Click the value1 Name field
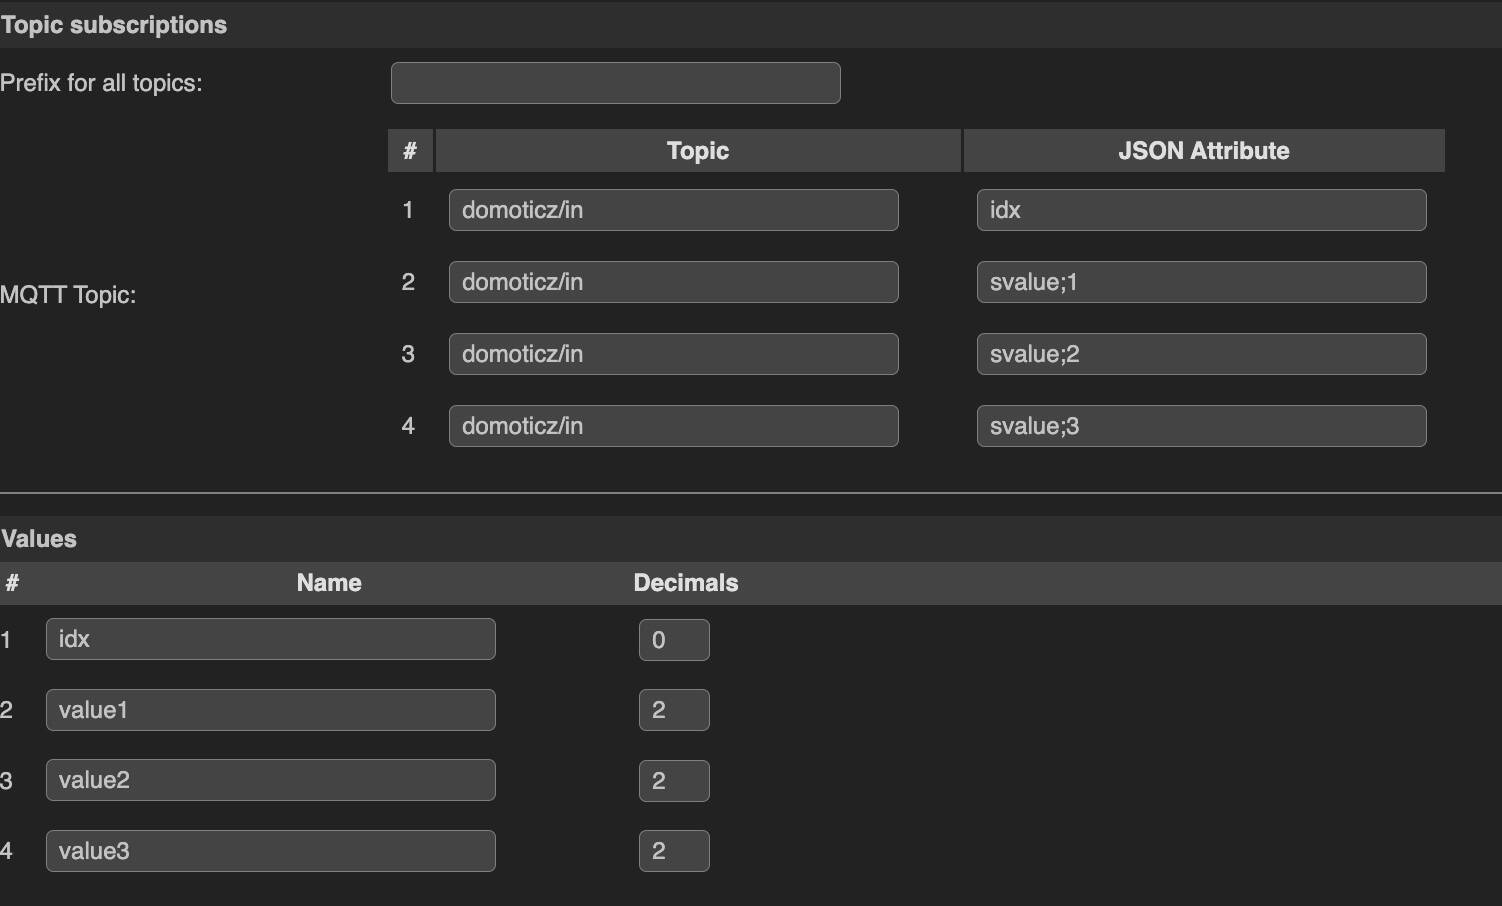 (270, 710)
